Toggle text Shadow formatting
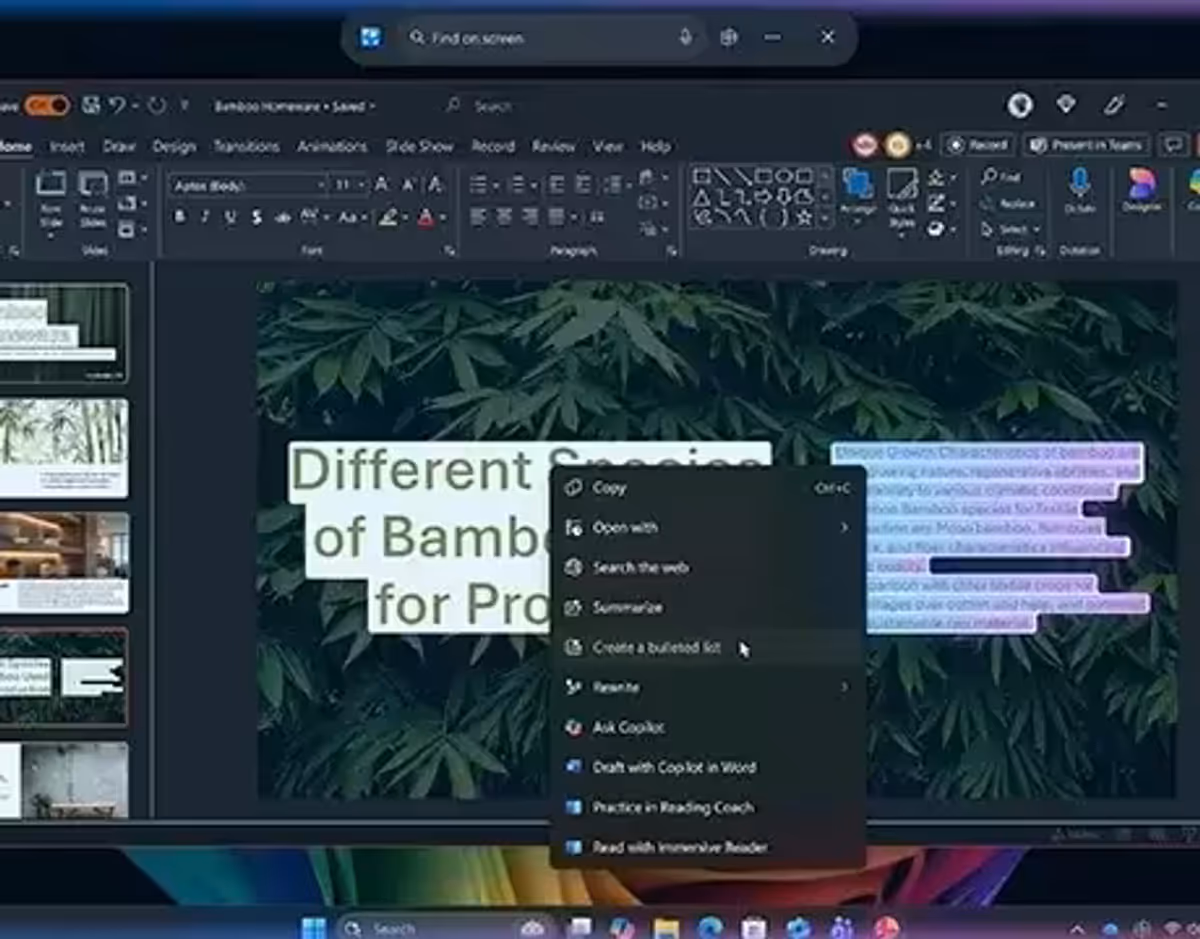 click(256, 217)
